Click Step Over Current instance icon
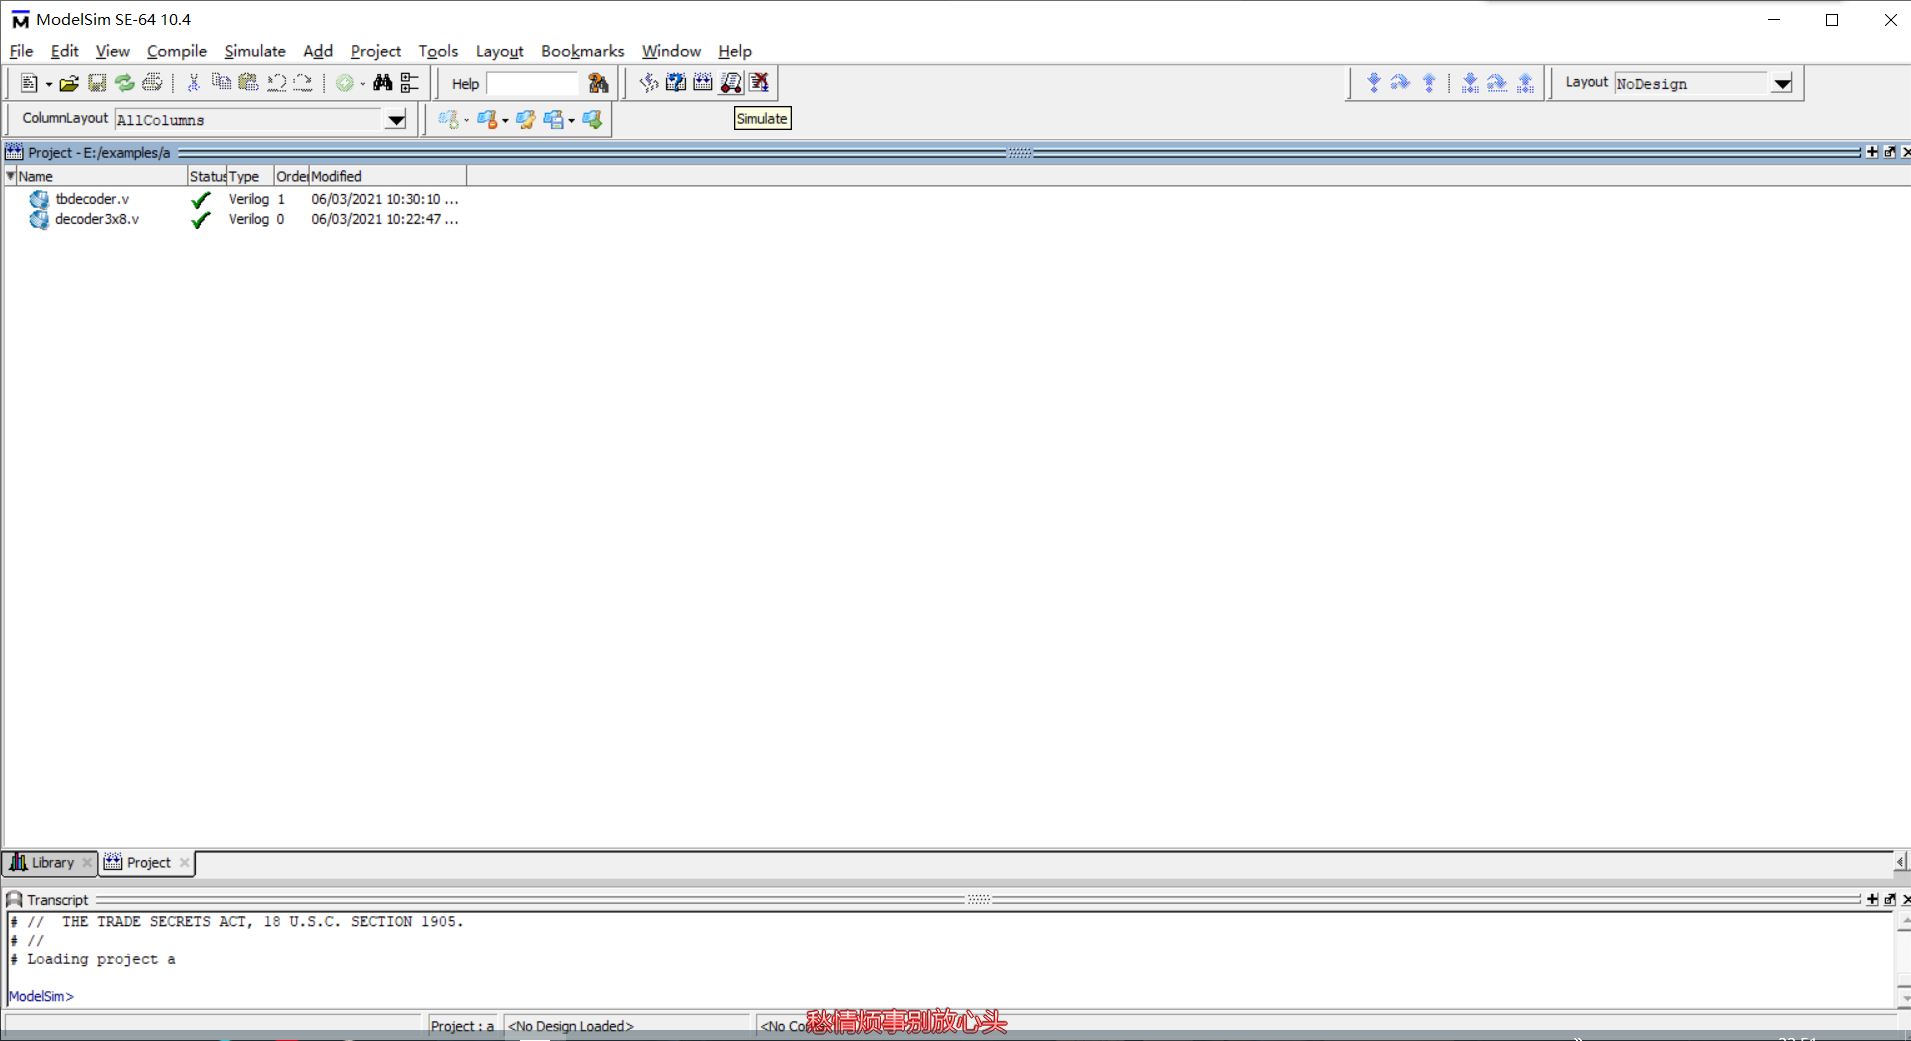Screen dimensions: 1911x1041 (x=1497, y=83)
